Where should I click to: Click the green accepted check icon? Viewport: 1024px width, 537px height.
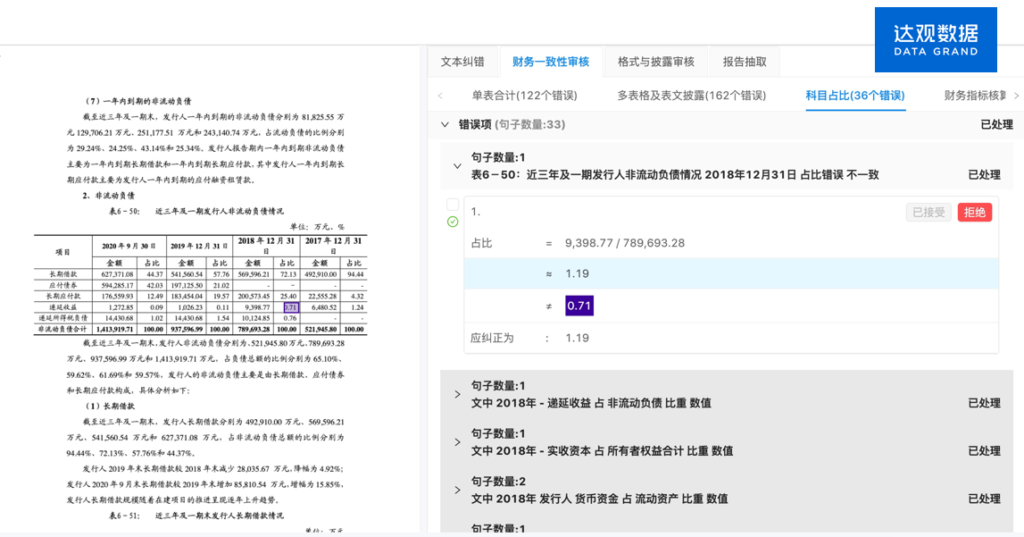coord(452,222)
